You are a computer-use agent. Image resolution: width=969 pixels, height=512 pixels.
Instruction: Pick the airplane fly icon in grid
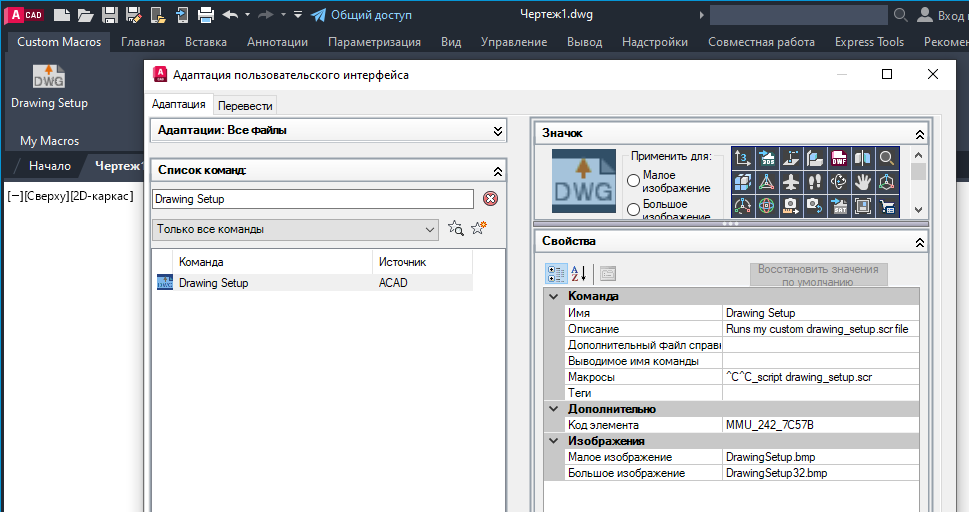(x=791, y=182)
